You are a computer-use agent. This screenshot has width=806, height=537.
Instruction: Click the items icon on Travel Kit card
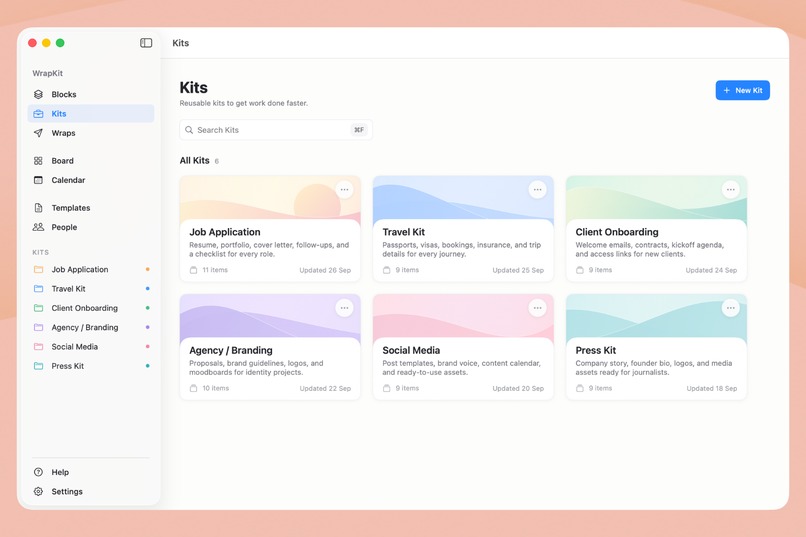pos(387,270)
